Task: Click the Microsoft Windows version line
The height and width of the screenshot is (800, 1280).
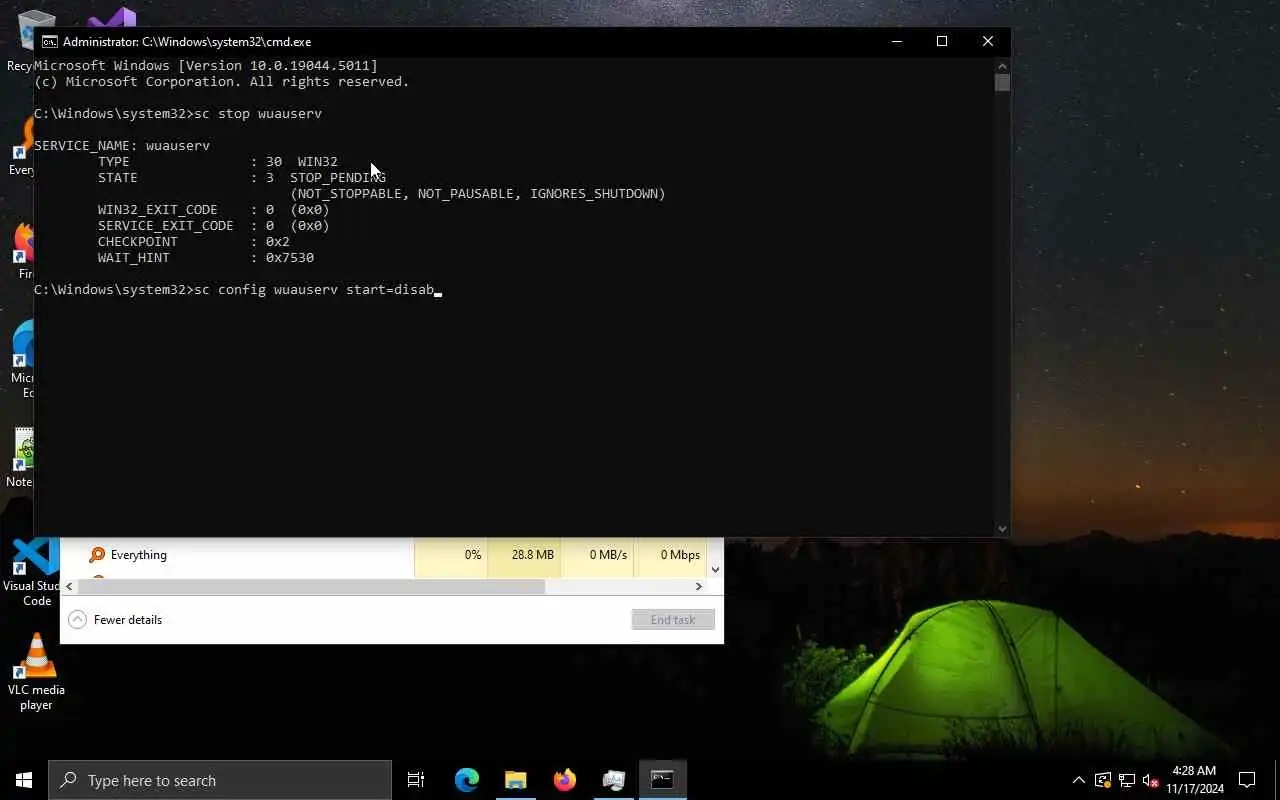Action: [x=206, y=66]
